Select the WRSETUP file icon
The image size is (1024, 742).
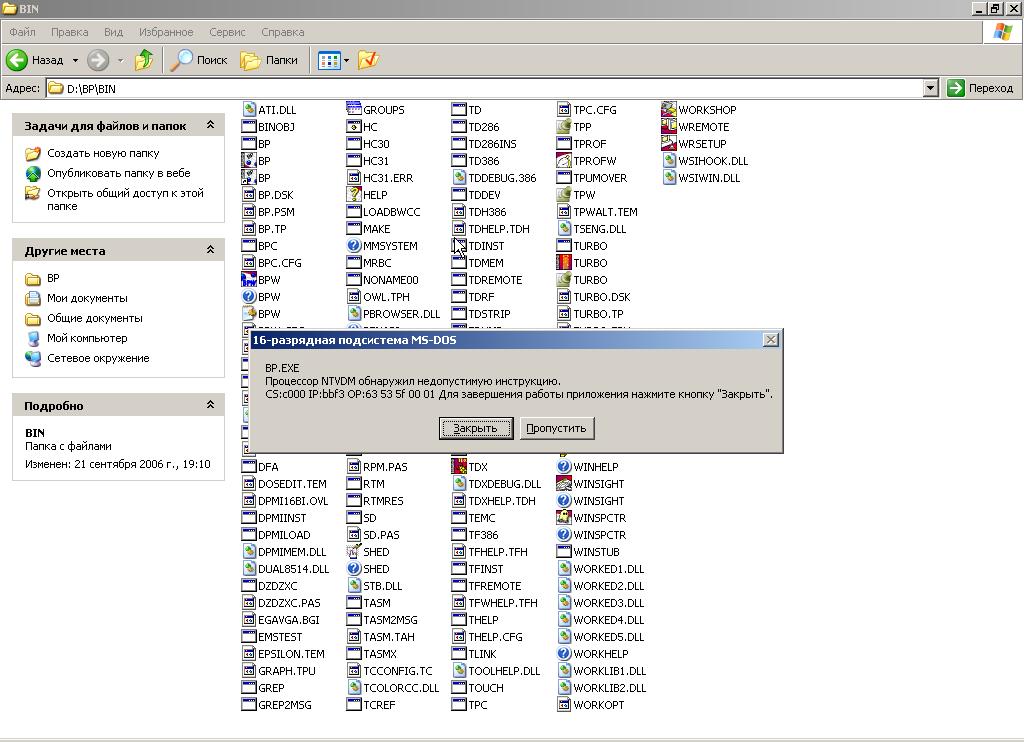(668, 144)
